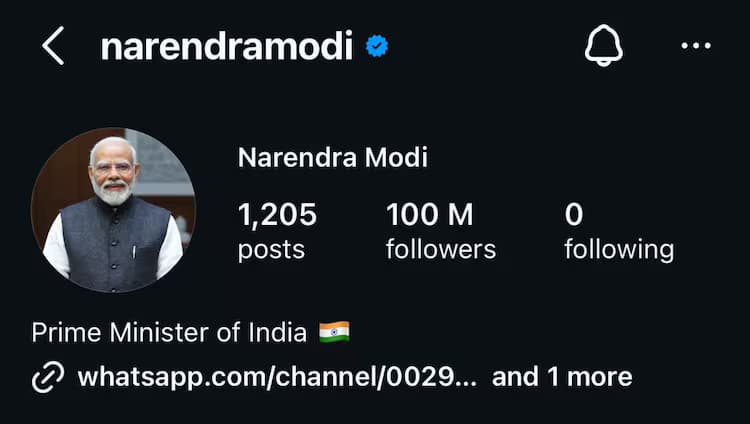The width and height of the screenshot is (750, 424).
Task: Click the chain link icon
Action: (x=47, y=377)
